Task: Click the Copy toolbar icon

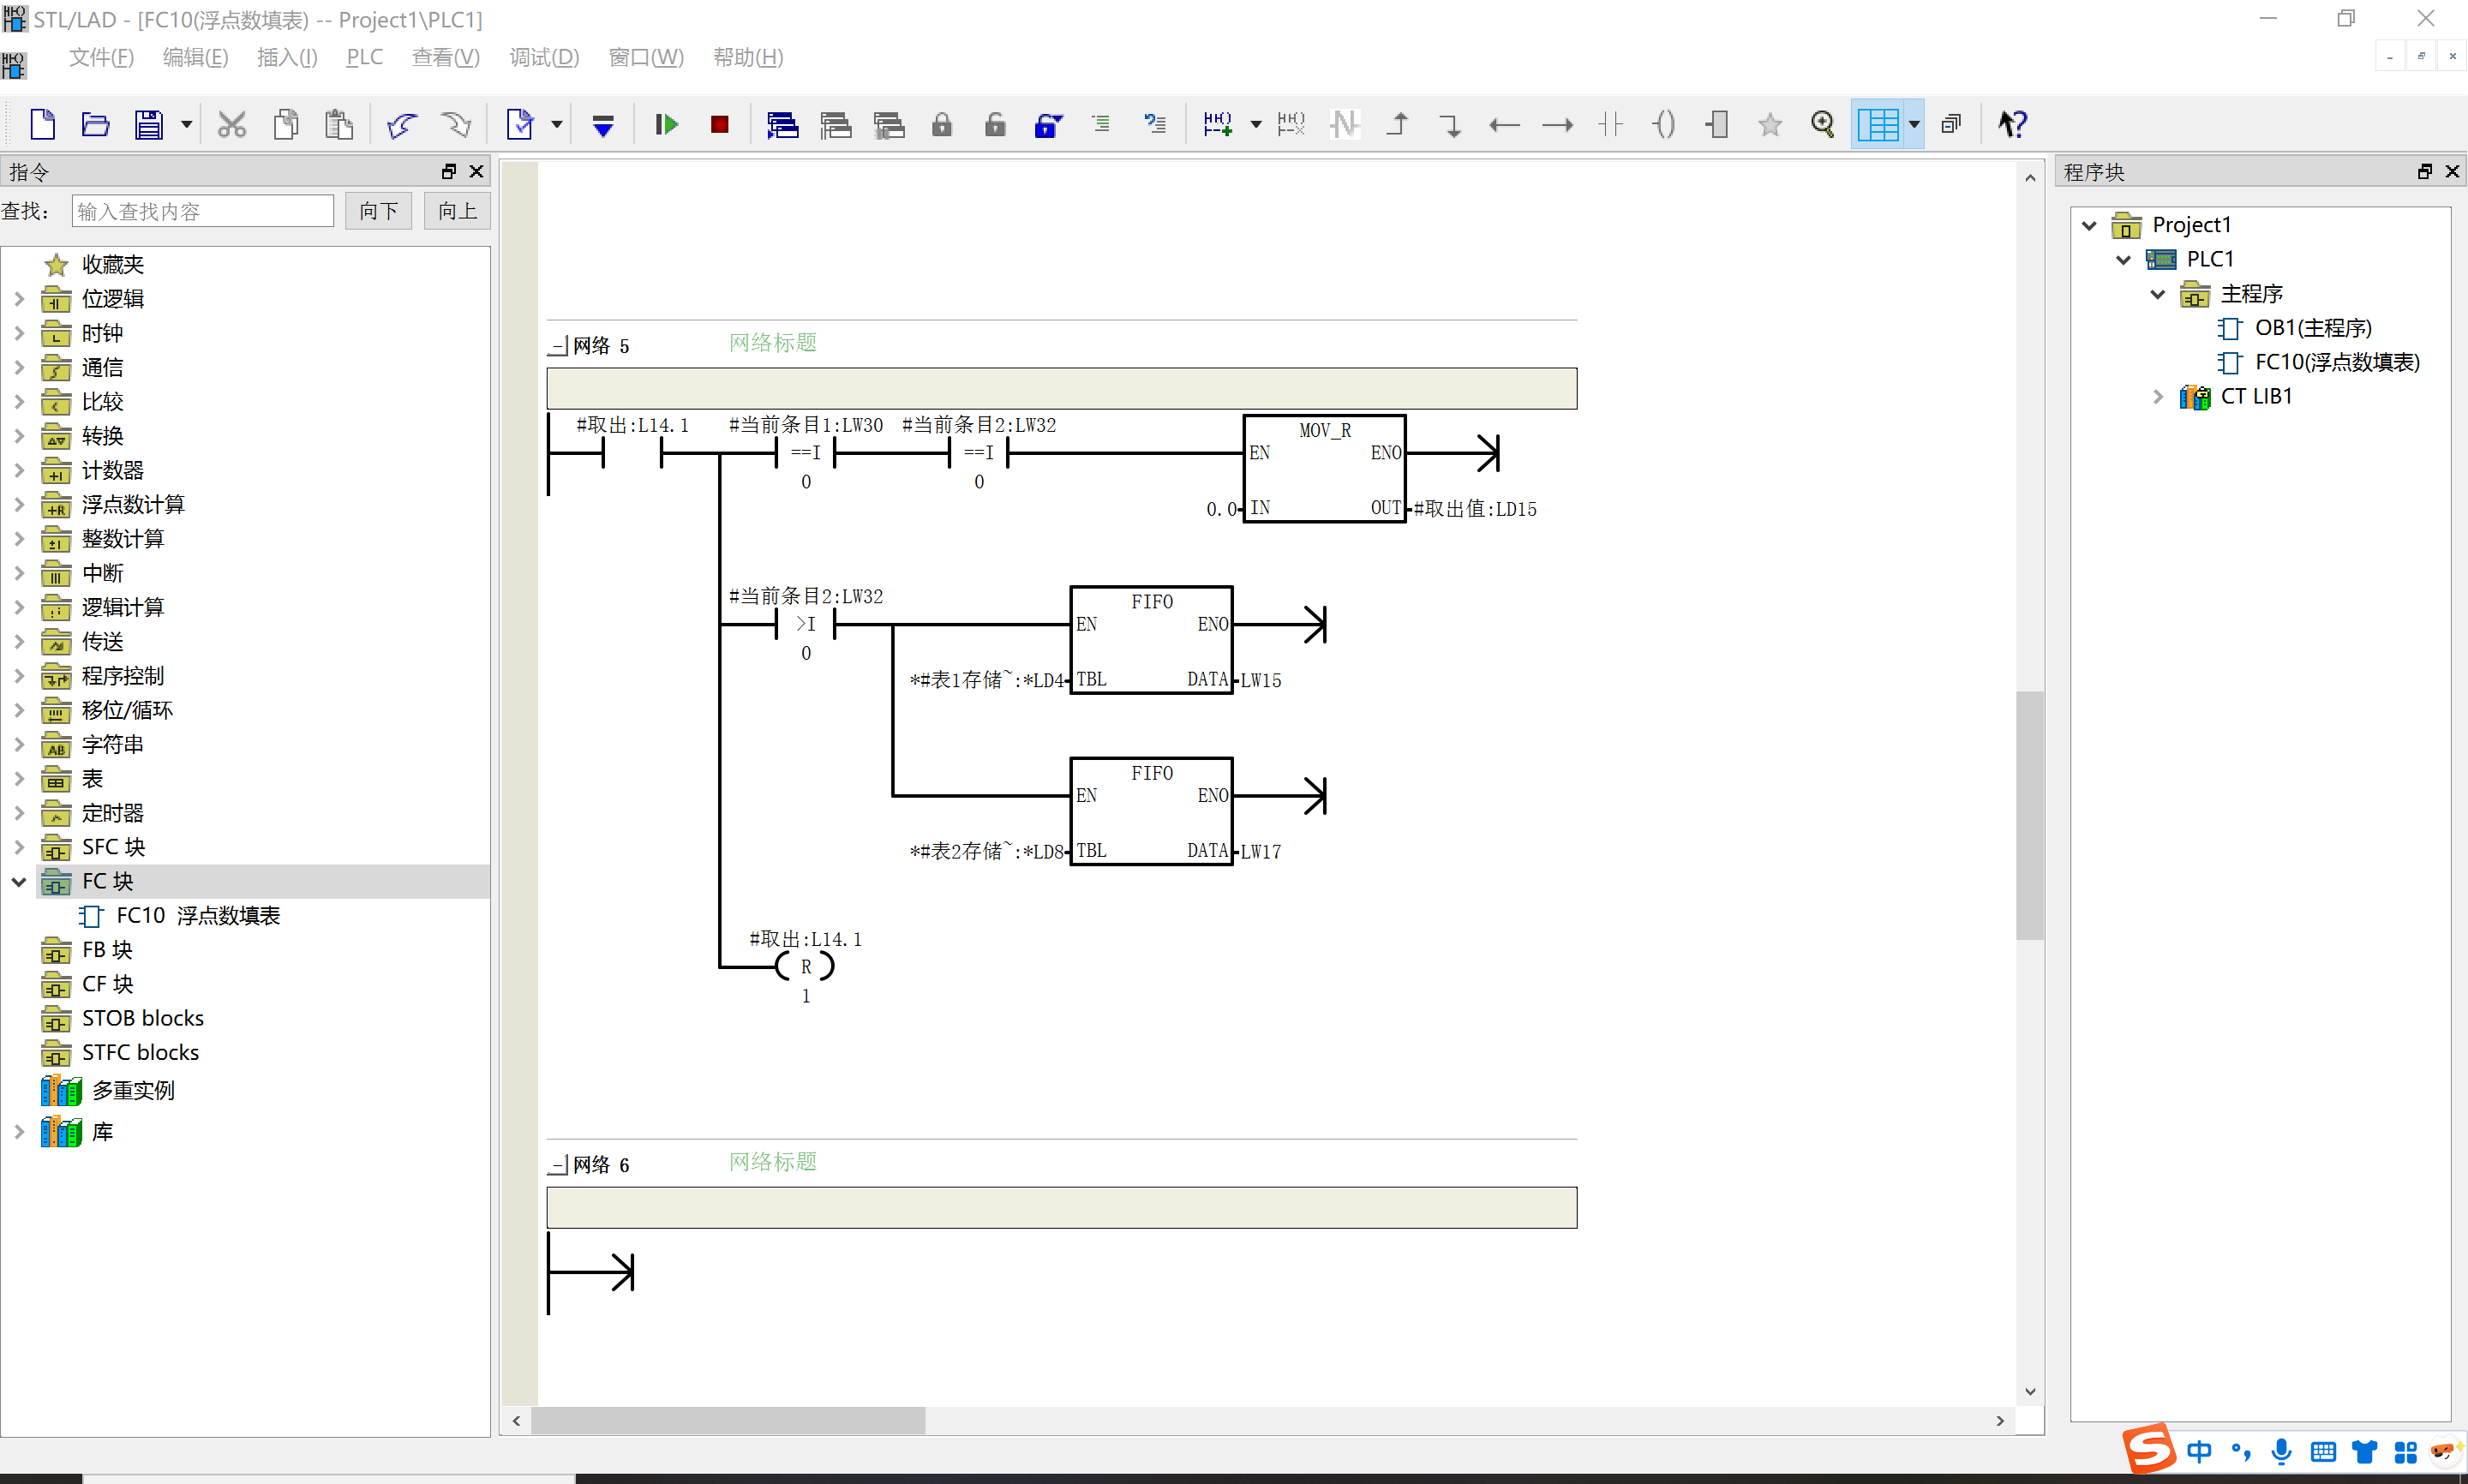Action: [x=286, y=124]
